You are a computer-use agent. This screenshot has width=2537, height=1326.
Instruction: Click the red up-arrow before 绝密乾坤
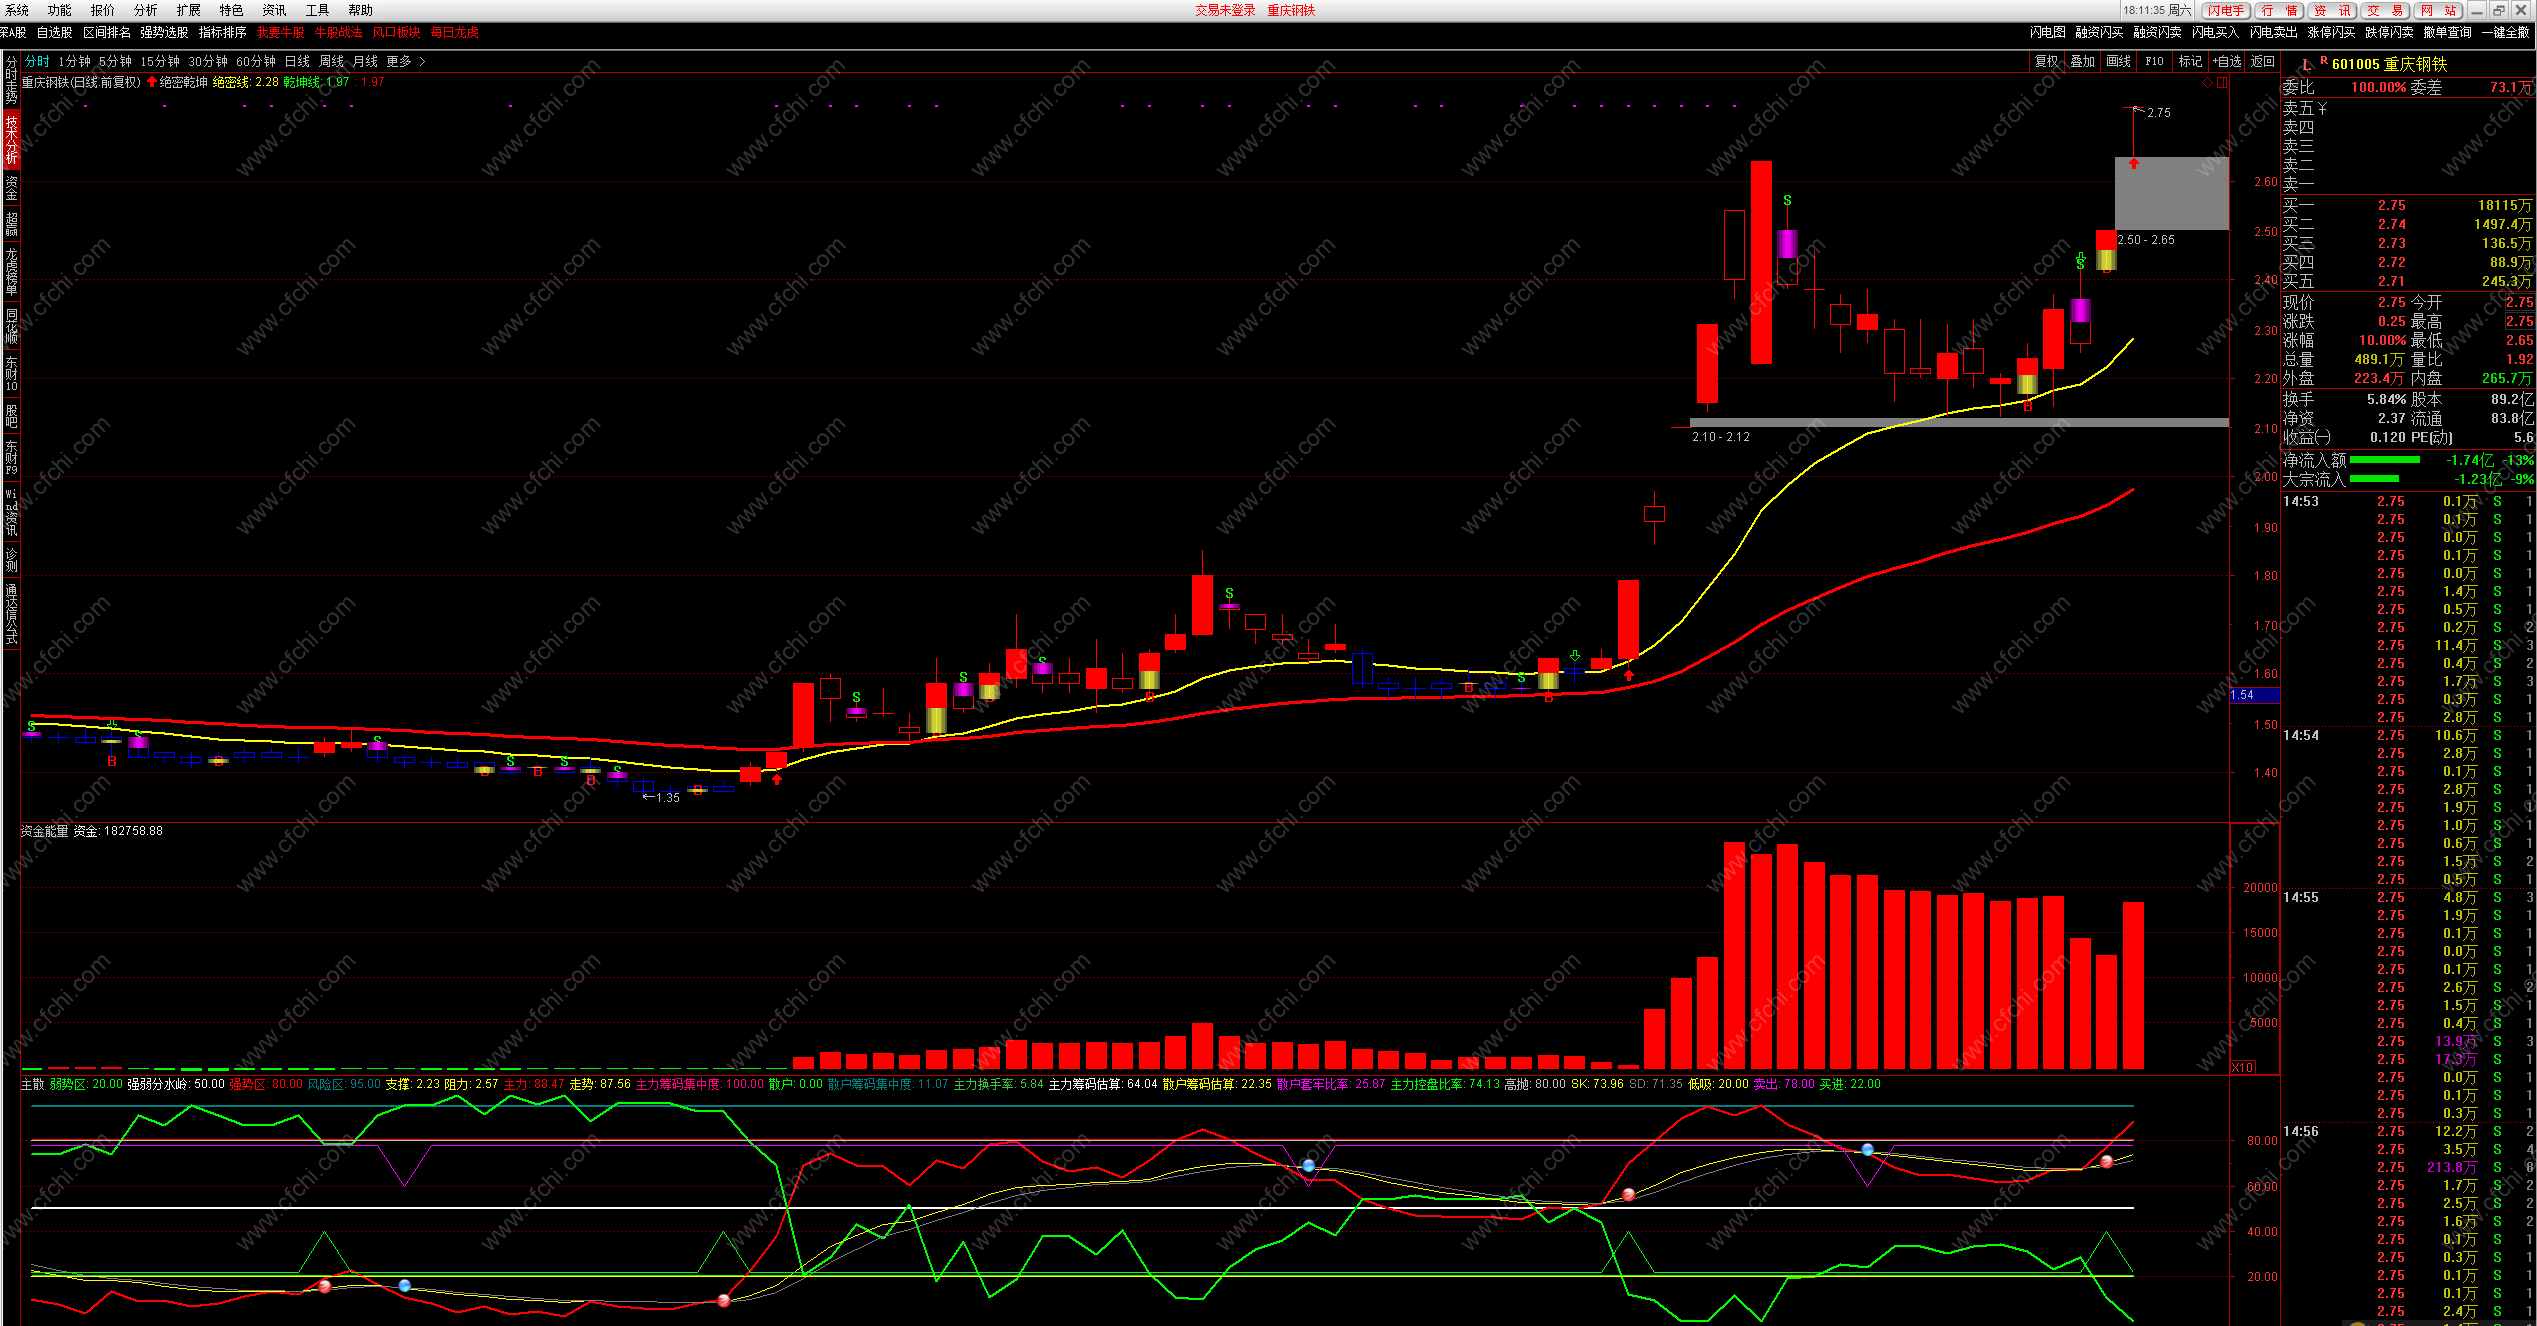pos(152,82)
